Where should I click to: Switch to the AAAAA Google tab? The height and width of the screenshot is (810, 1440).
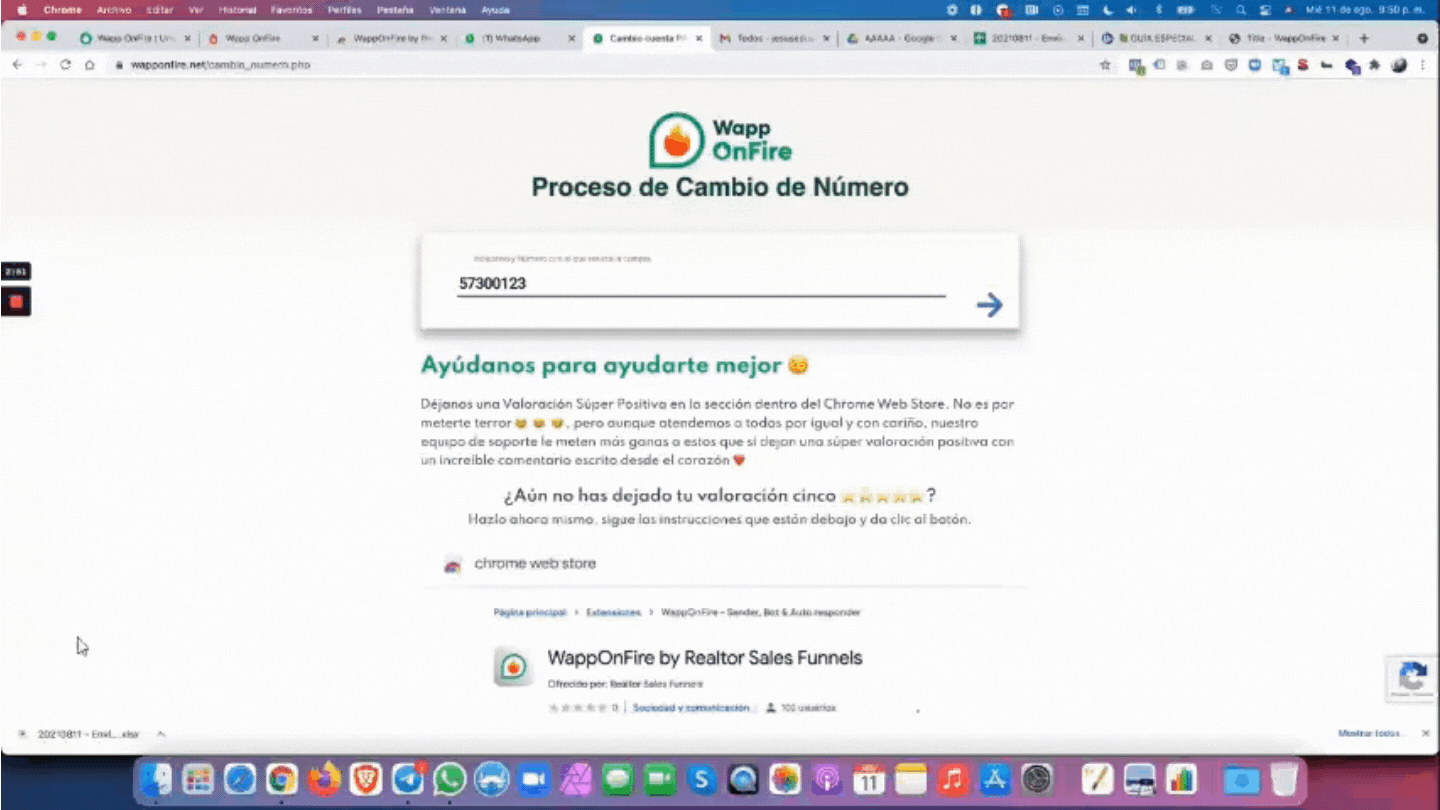[x=902, y=38]
